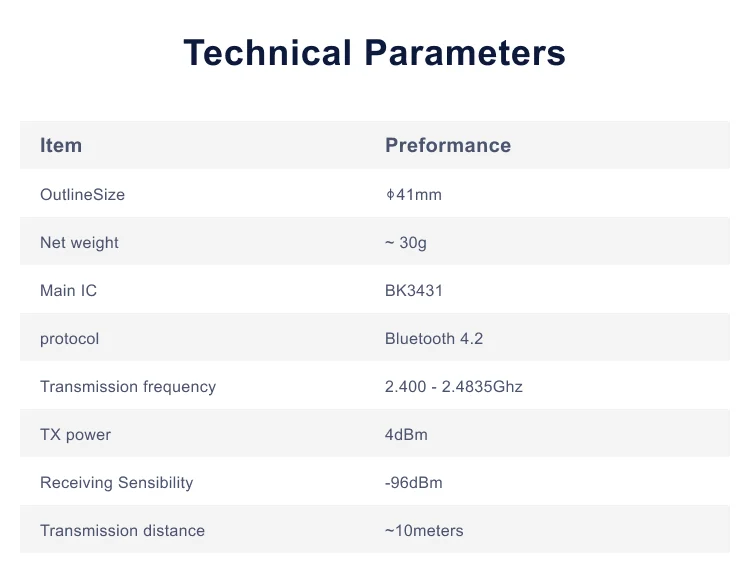The height and width of the screenshot is (583, 750).
Task: Select the TX power label
Action: (75, 434)
